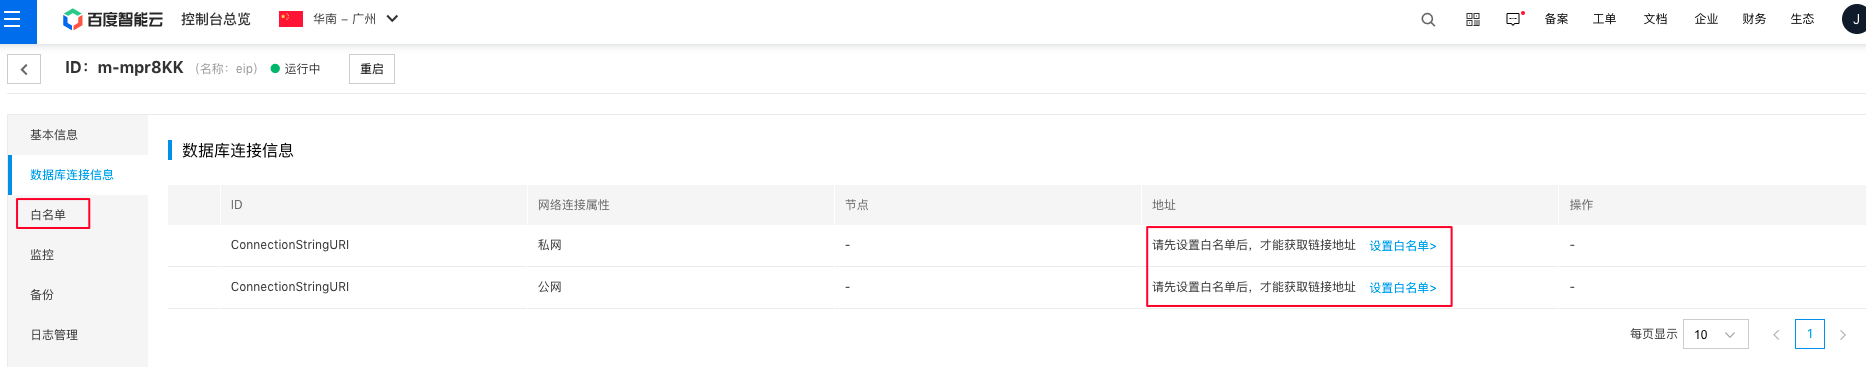The height and width of the screenshot is (367, 1866).
Task: Open the search magnifier icon
Action: (x=1428, y=19)
